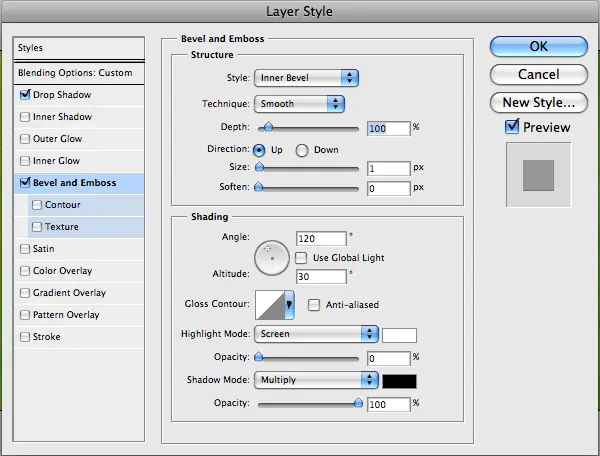Click the Depth value input field
Screen dimensions: 600x456
(x=388, y=128)
